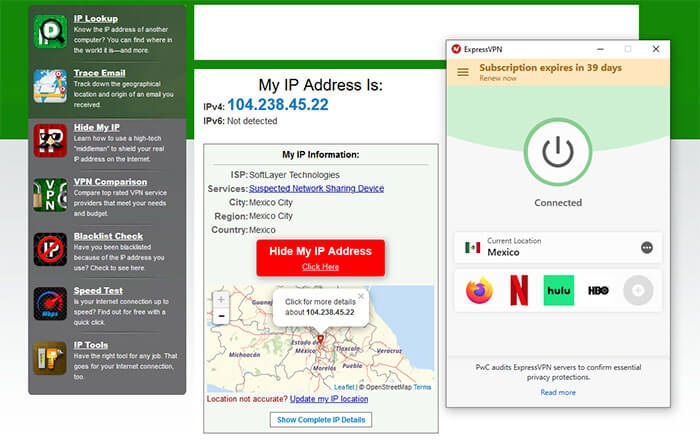Toggle the ExpressVPN power connect button
Image resolution: width=700 pixels, height=442 pixels.
558,152
